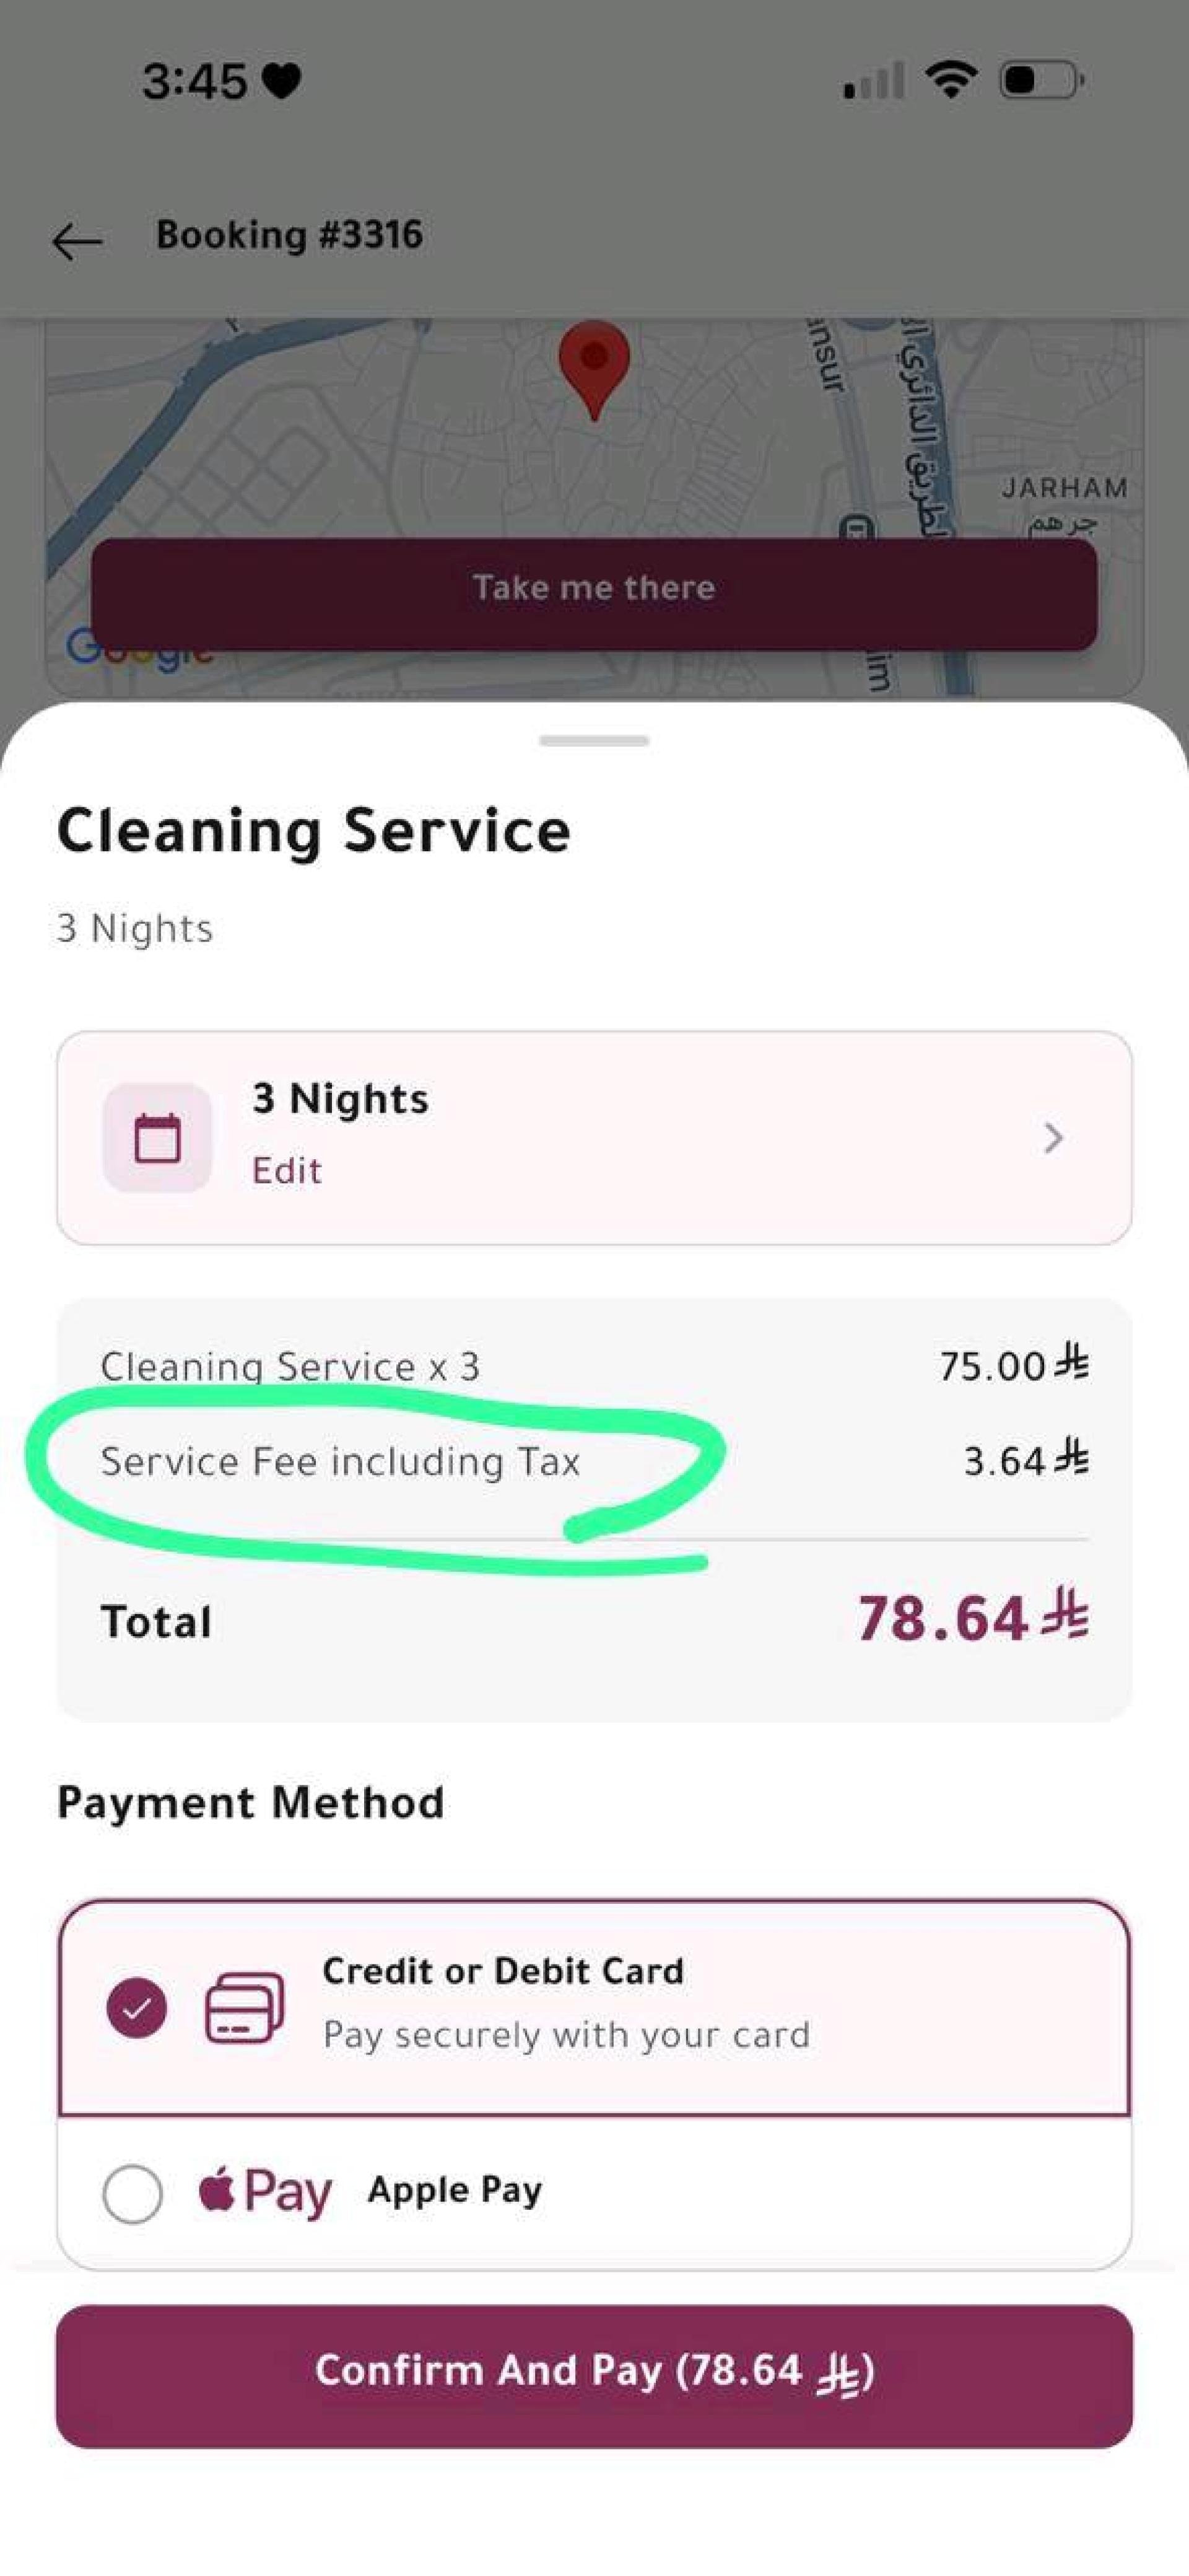The width and height of the screenshot is (1189, 2576).
Task: Tap the Wi-Fi status icon
Action: 951,79
